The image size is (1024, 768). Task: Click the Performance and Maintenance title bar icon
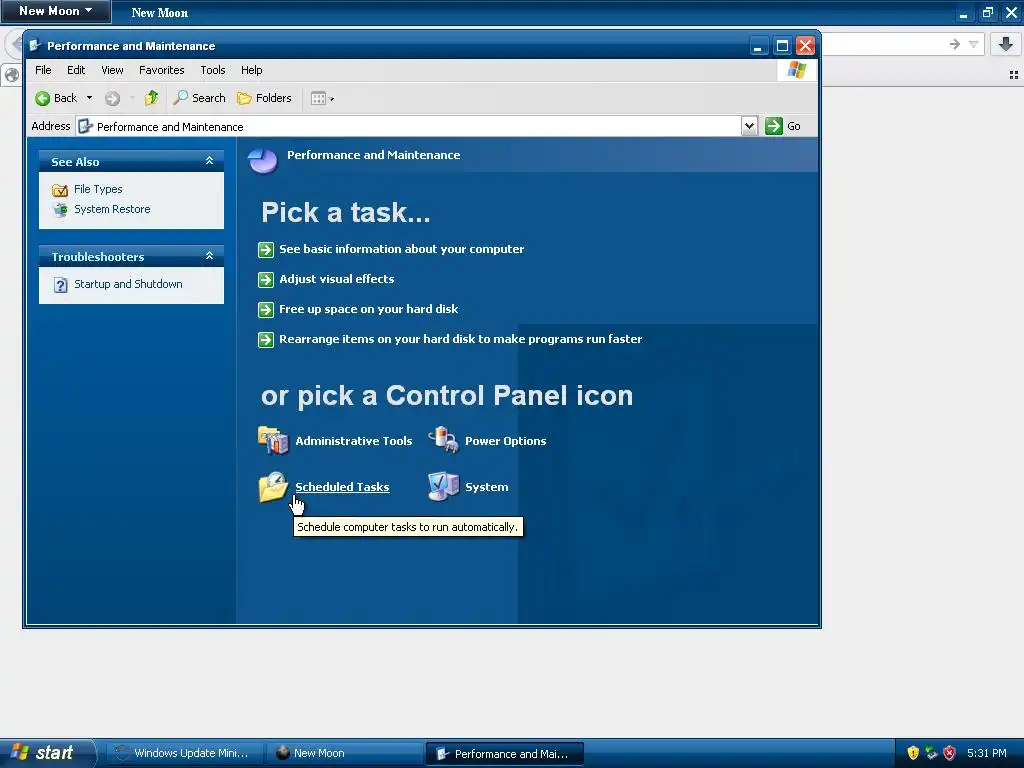(x=35, y=46)
